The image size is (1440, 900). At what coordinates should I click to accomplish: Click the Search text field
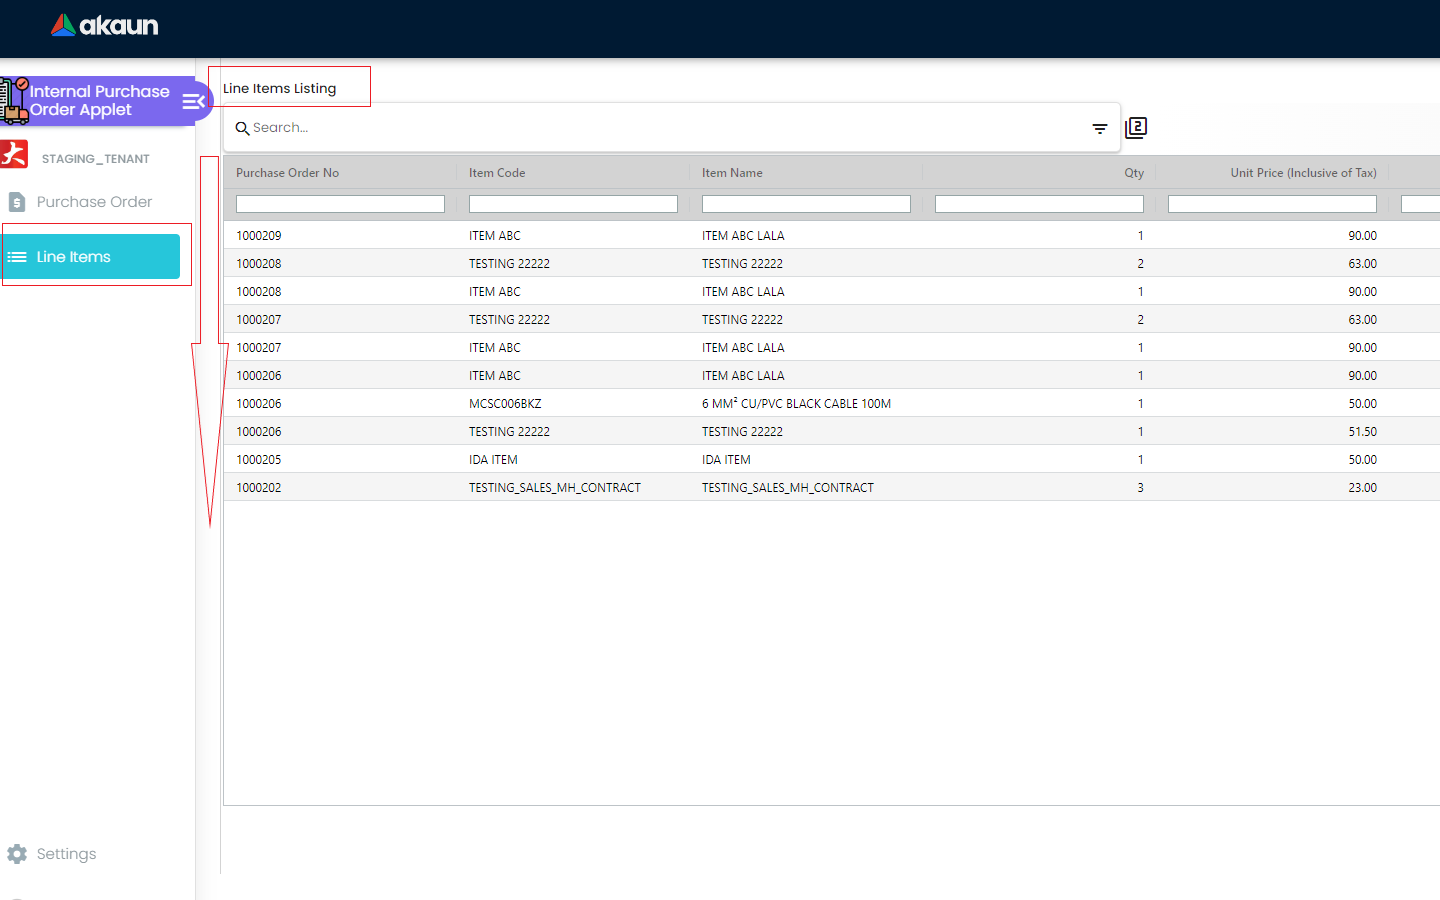[x=660, y=128]
